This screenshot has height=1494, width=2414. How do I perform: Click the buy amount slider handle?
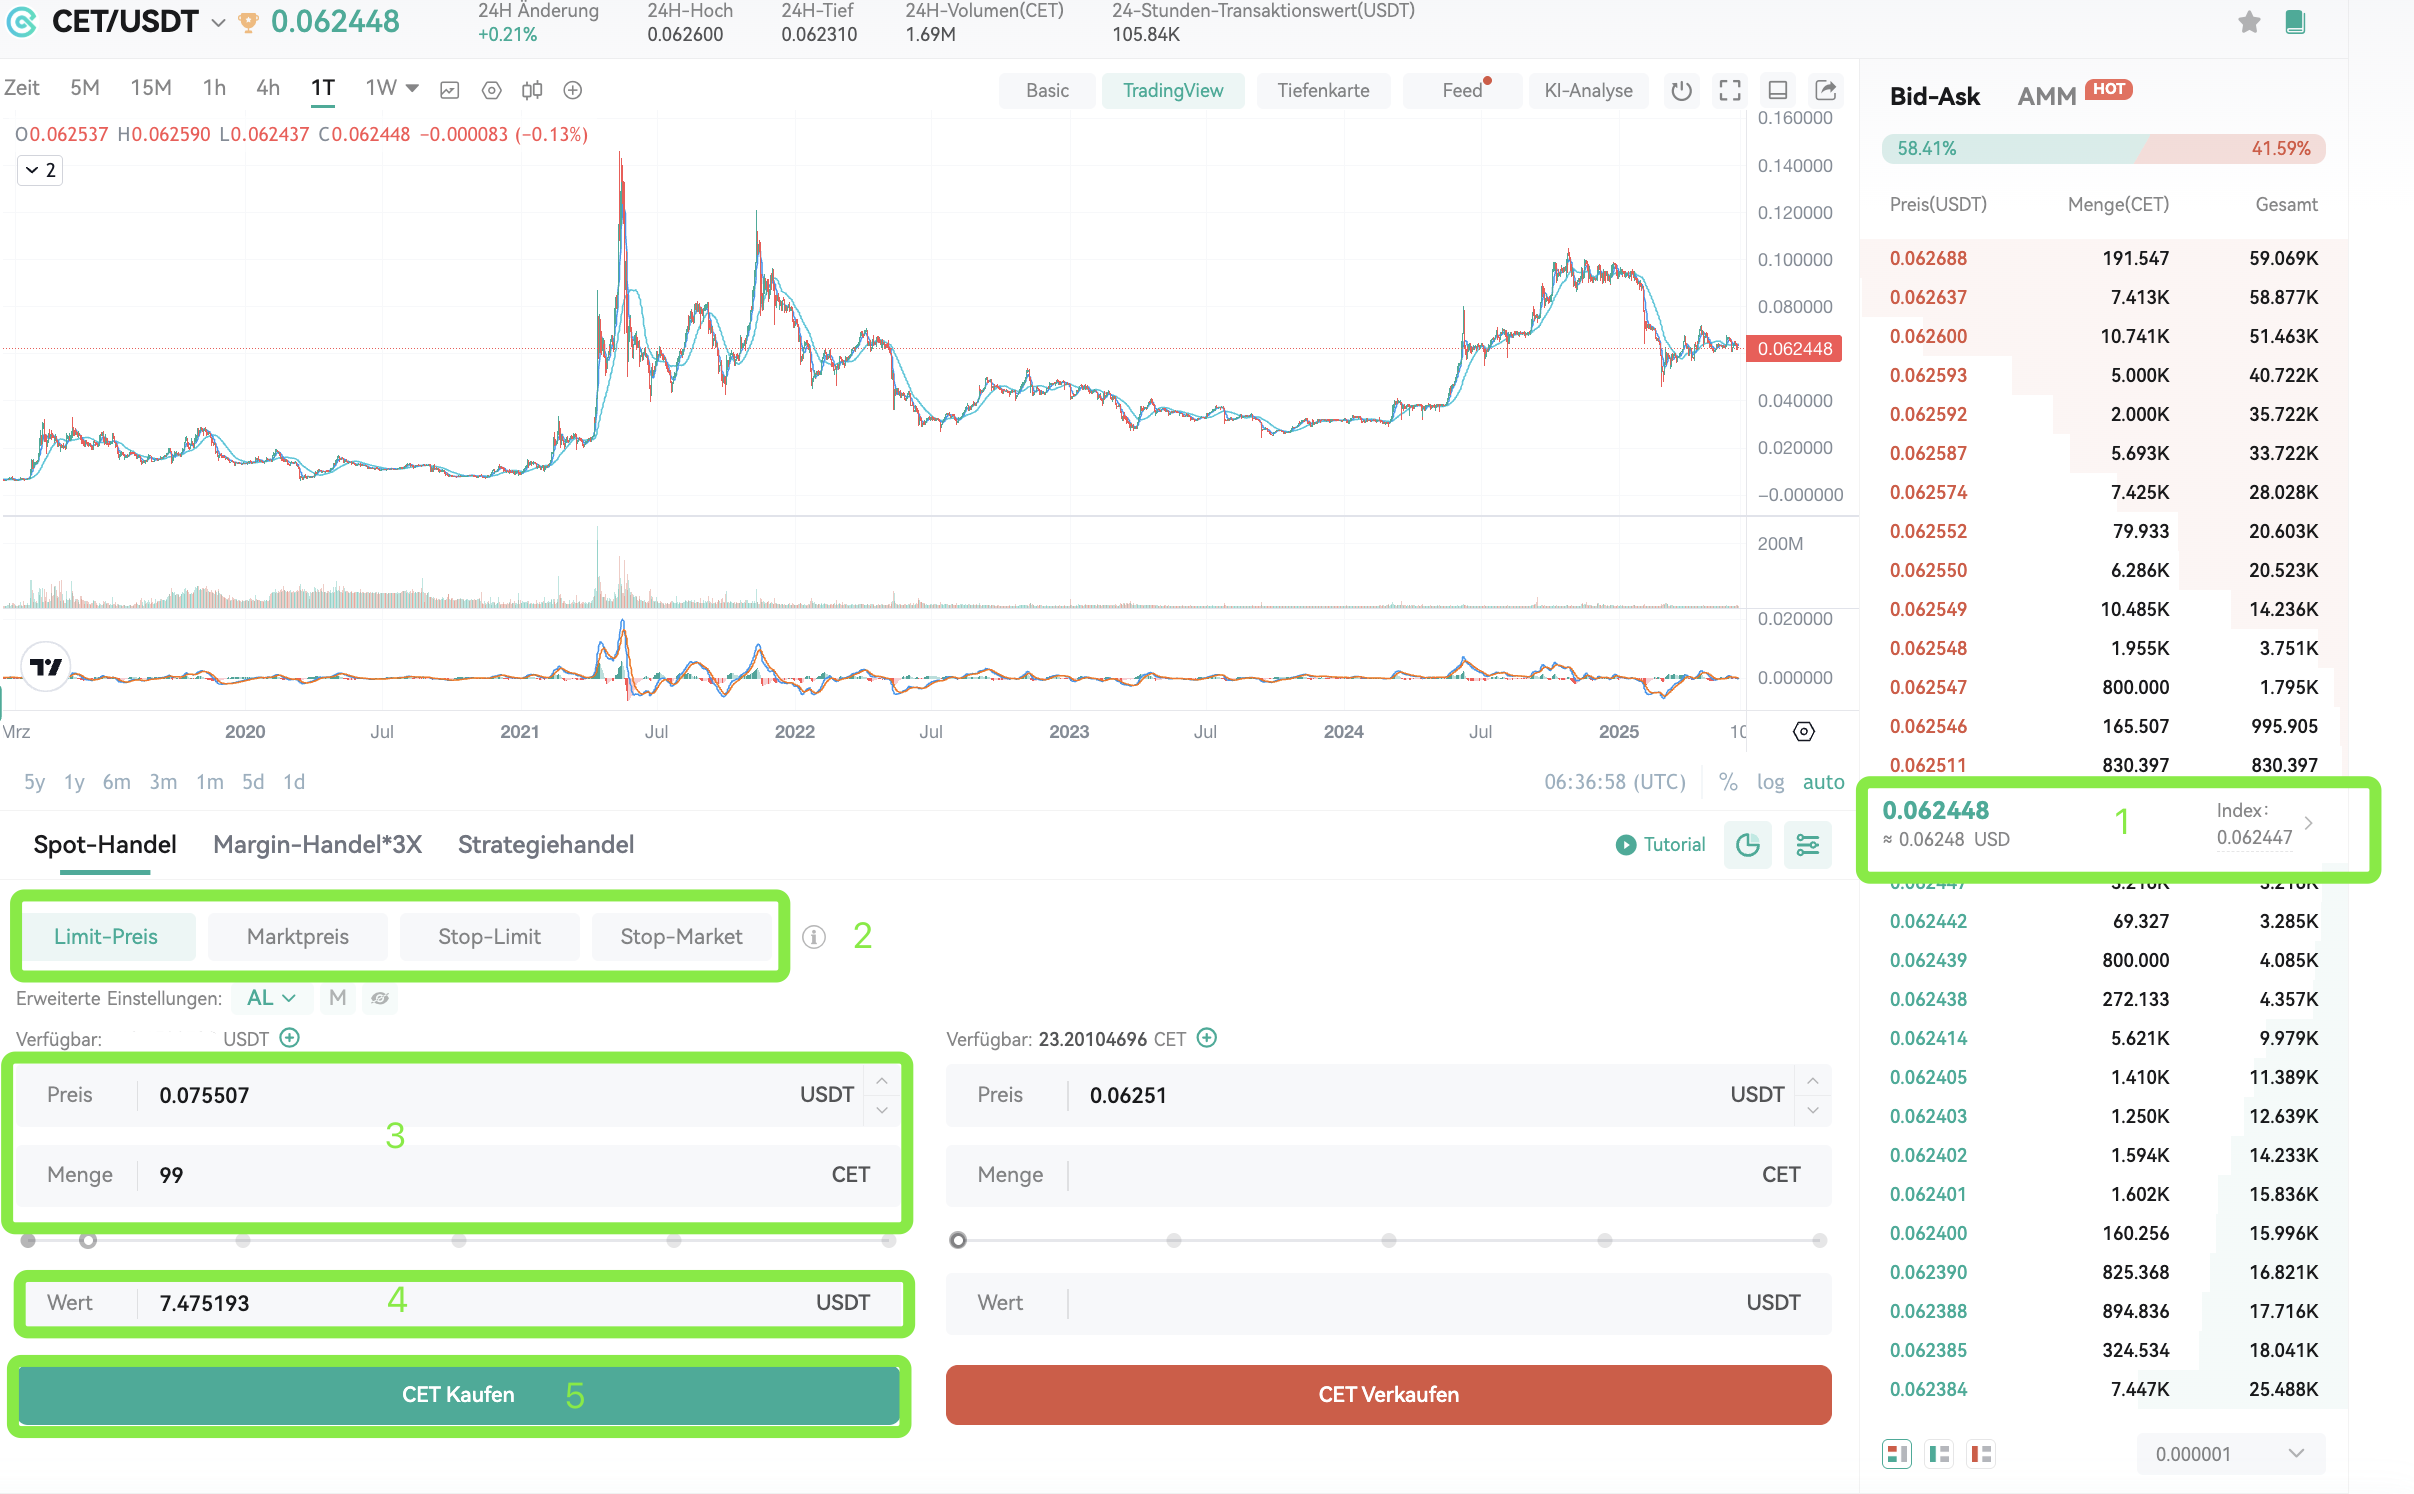[88, 1240]
